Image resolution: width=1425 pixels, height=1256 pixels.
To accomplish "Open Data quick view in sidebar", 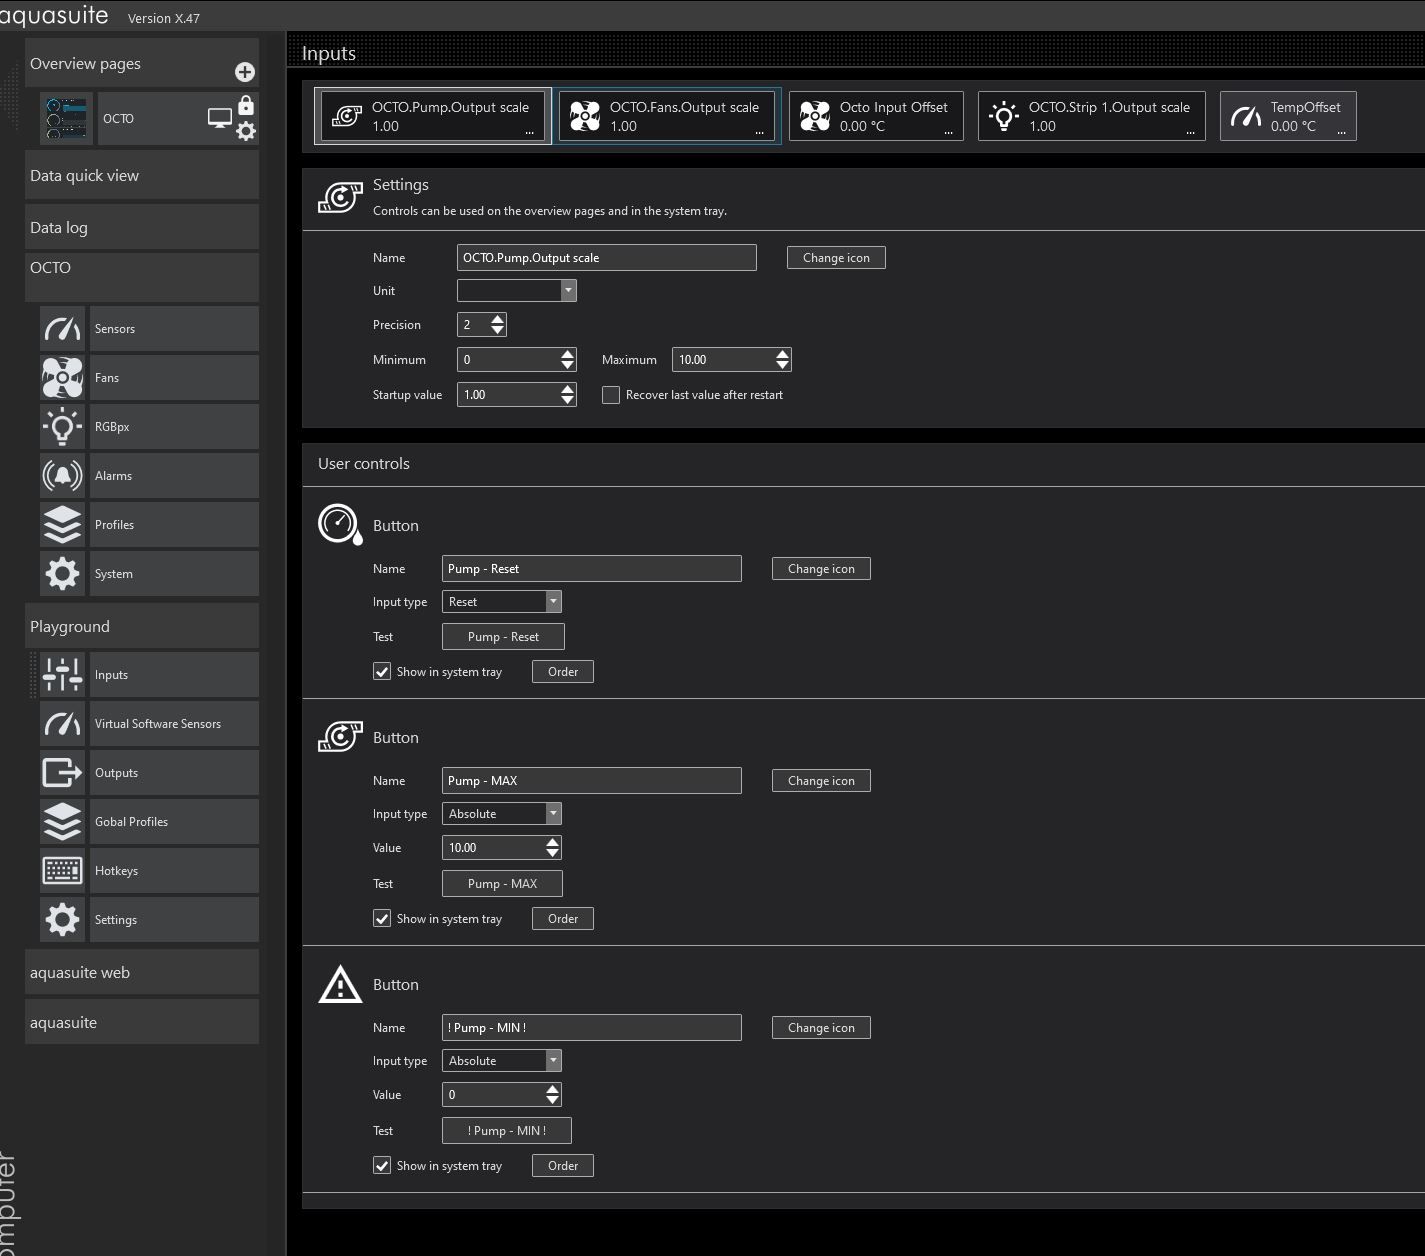I will [x=142, y=176].
